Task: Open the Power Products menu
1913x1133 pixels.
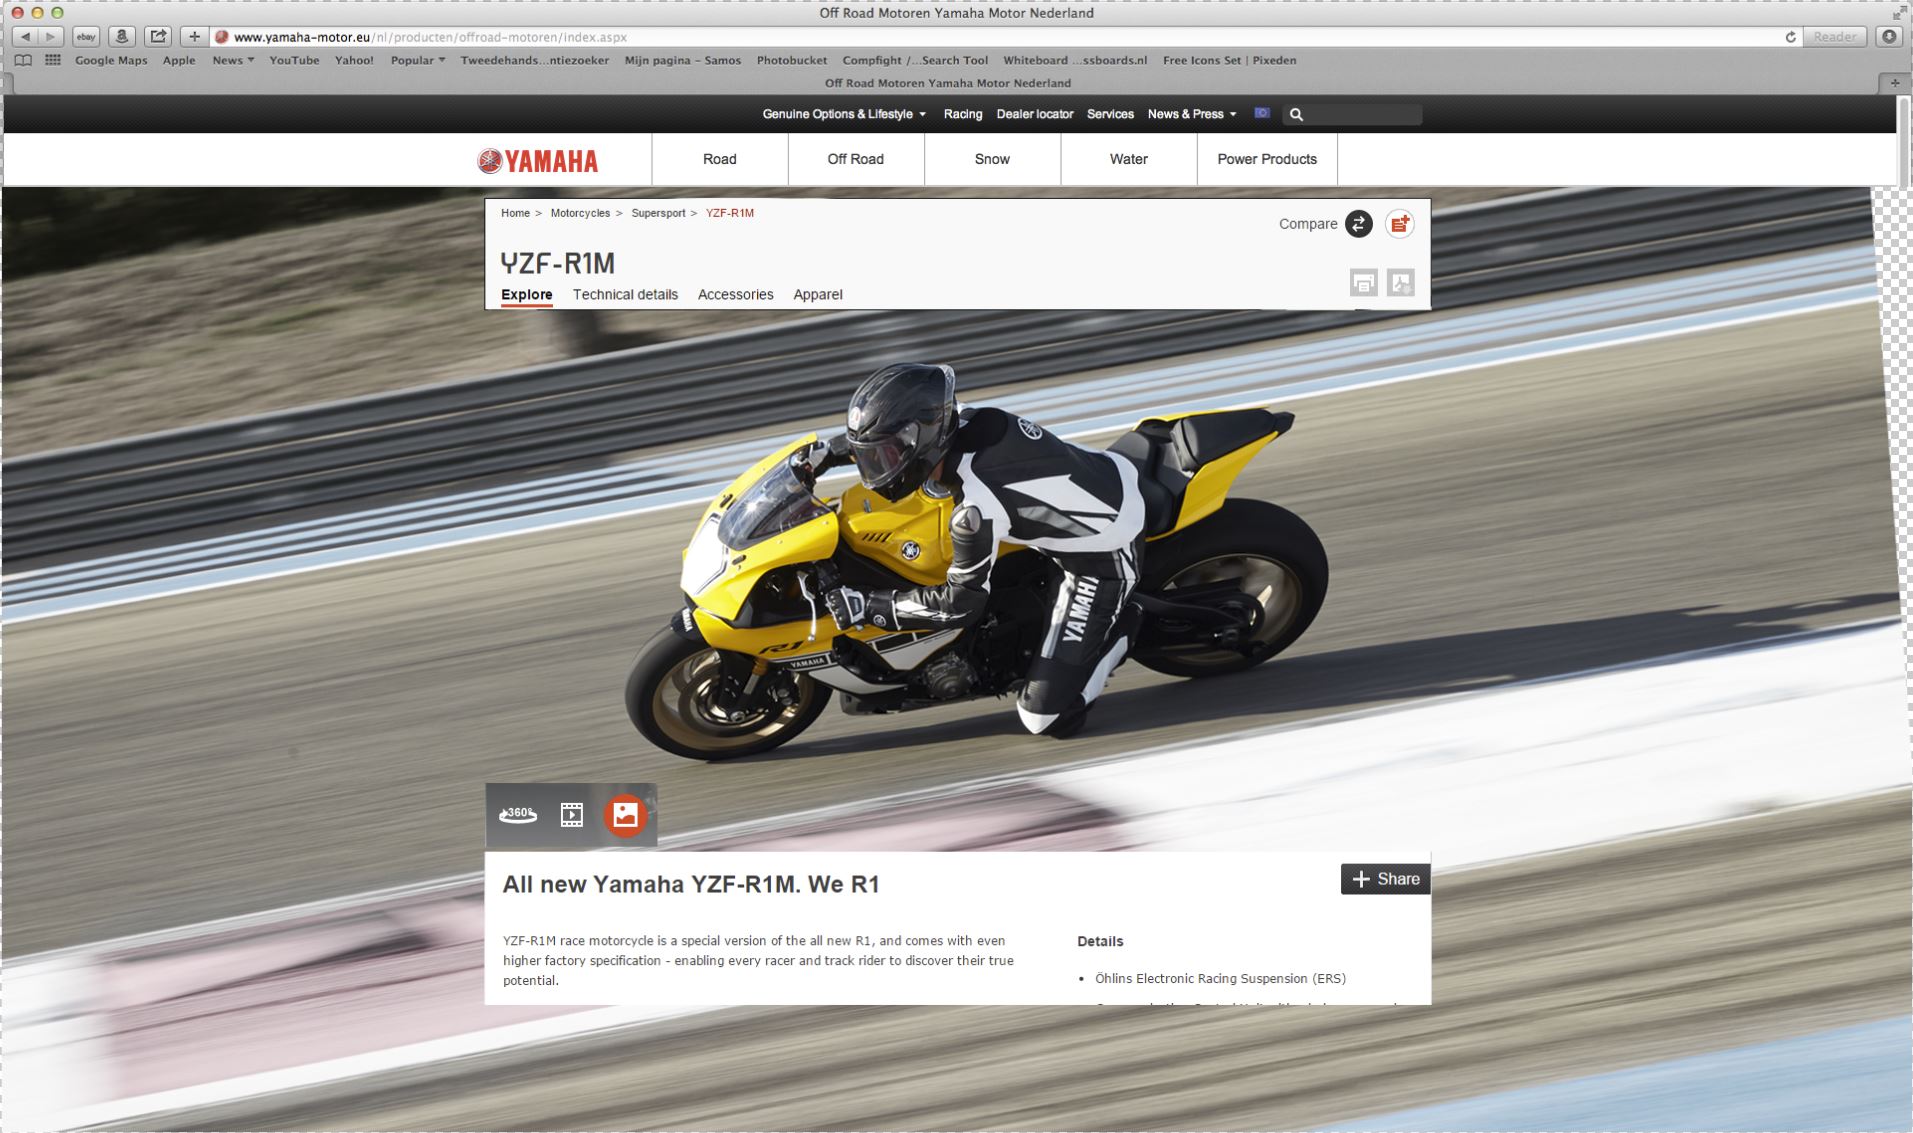Action: click(1267, 159)
